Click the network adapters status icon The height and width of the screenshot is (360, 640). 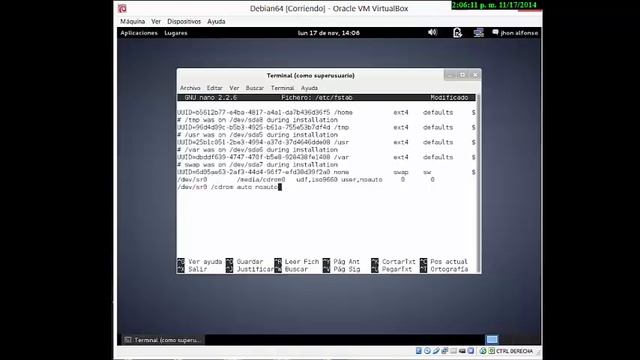[445, 351]
